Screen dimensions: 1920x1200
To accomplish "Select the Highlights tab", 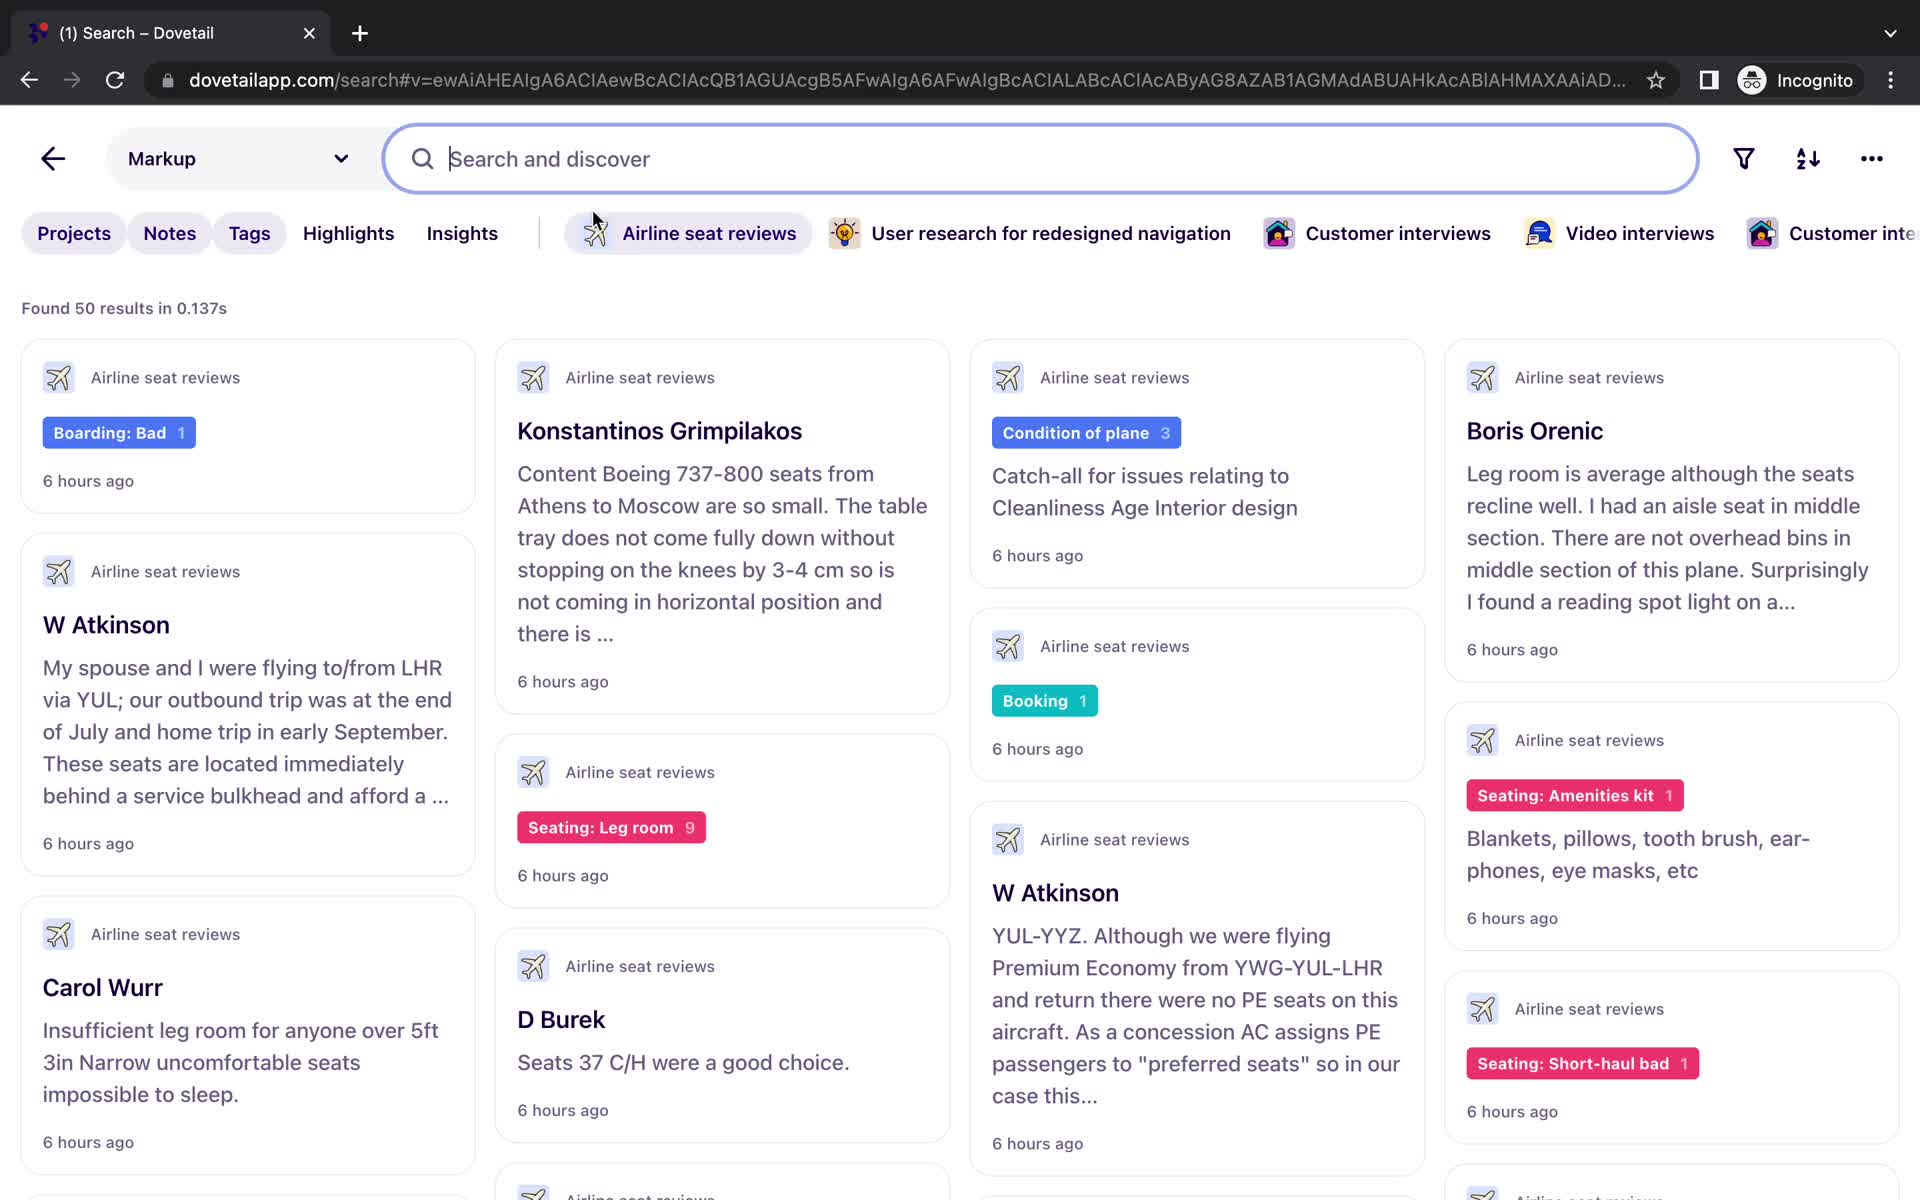I will point(348,232).
